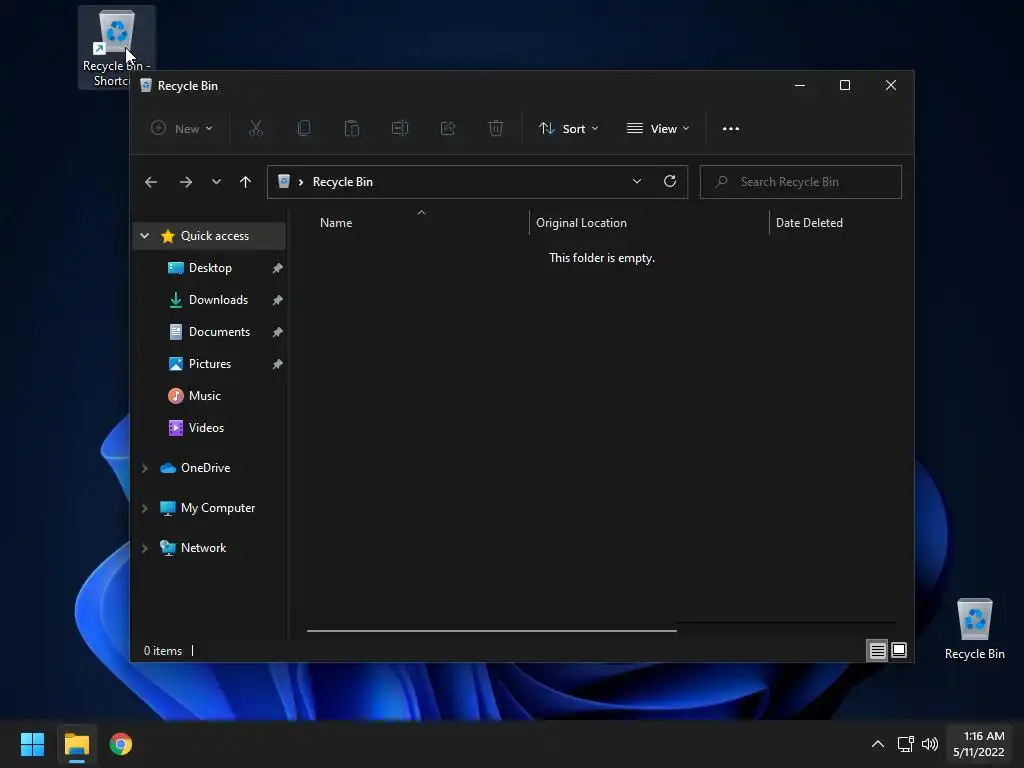Image resolution: width=1024 pixels, height=768 pixels.
Task: Click Recycle Bin breadcrumb in address bar
Action: pyautogui.click(x=342, y=182)
